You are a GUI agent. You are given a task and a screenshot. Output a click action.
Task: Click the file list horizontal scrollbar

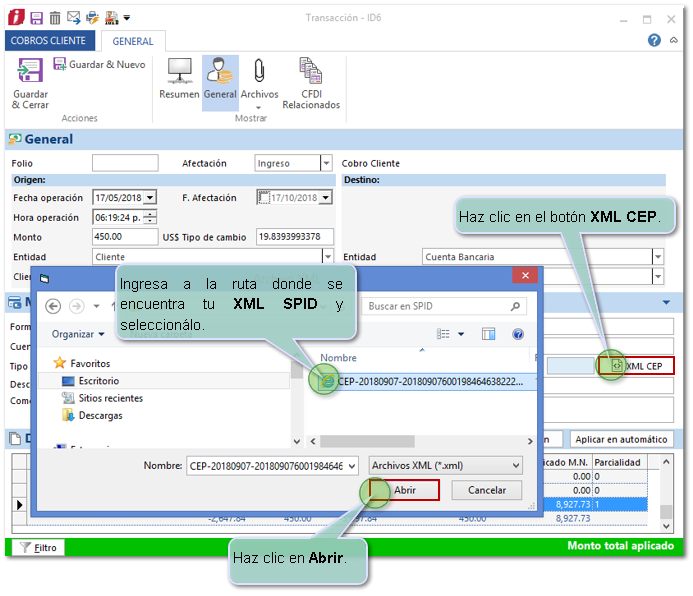point(367,441)
